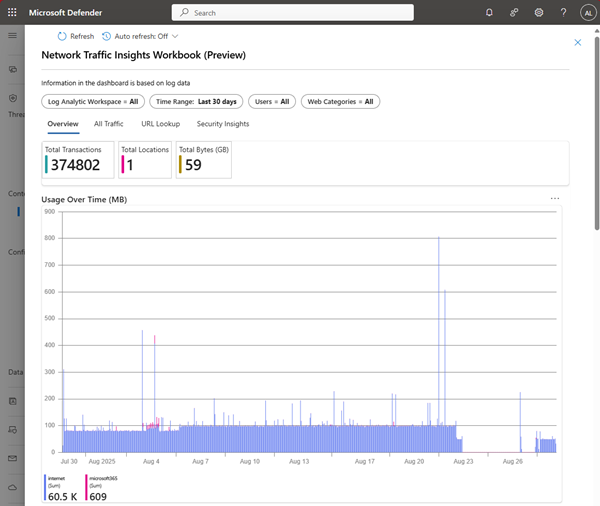Open the endpoint search icon in sidebar
This screenshot has height=506, width=600.
pyautogui.click(x=13, y=430)
